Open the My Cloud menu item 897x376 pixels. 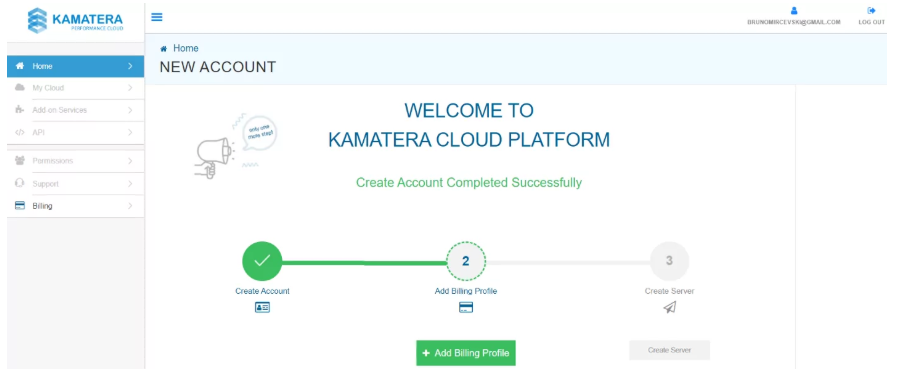(76, 88)
